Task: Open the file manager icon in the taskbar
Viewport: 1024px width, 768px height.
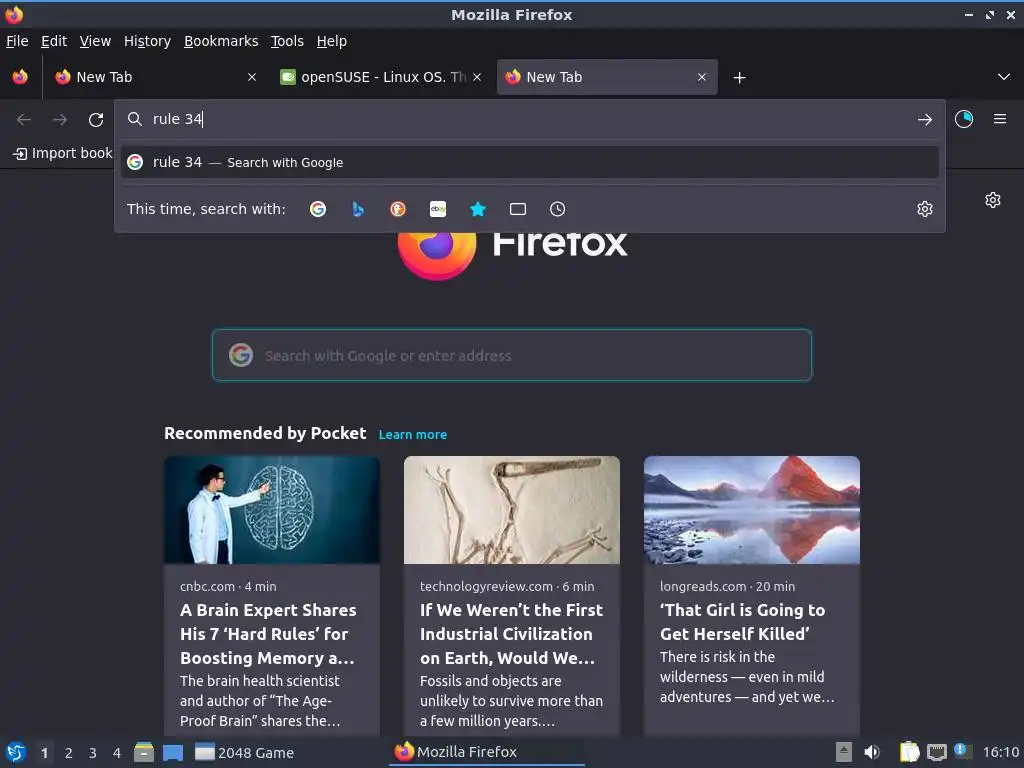Action: click(x=144, y=752)
